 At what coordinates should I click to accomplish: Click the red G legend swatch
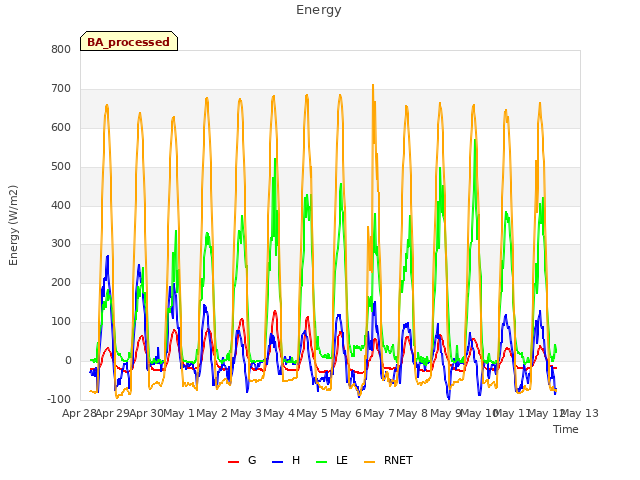tap(233, 462)
